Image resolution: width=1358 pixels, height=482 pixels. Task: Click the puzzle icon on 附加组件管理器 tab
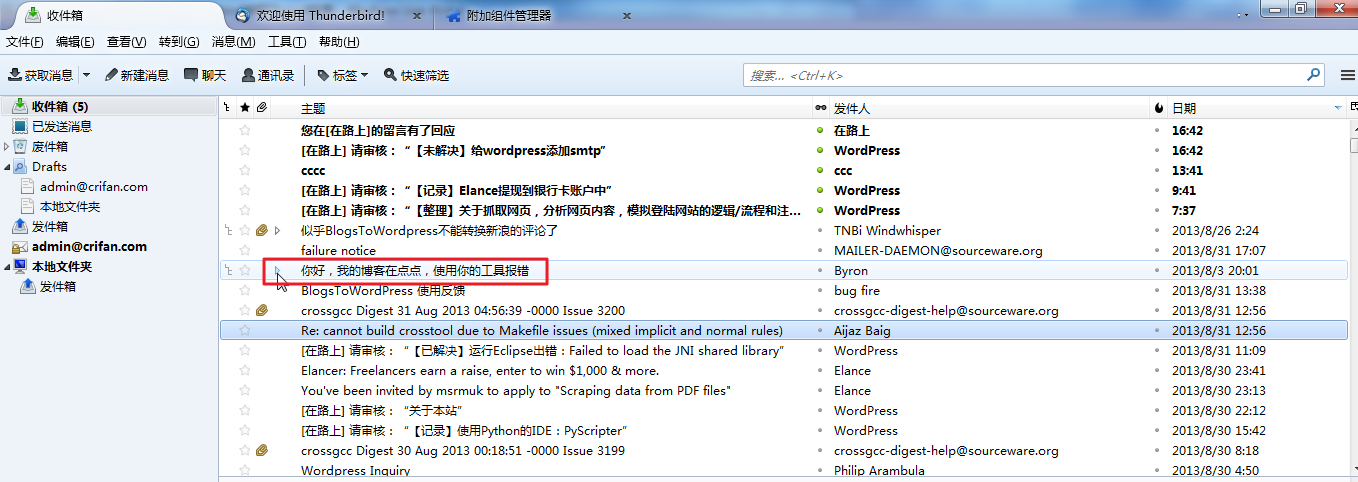point(454,16)
